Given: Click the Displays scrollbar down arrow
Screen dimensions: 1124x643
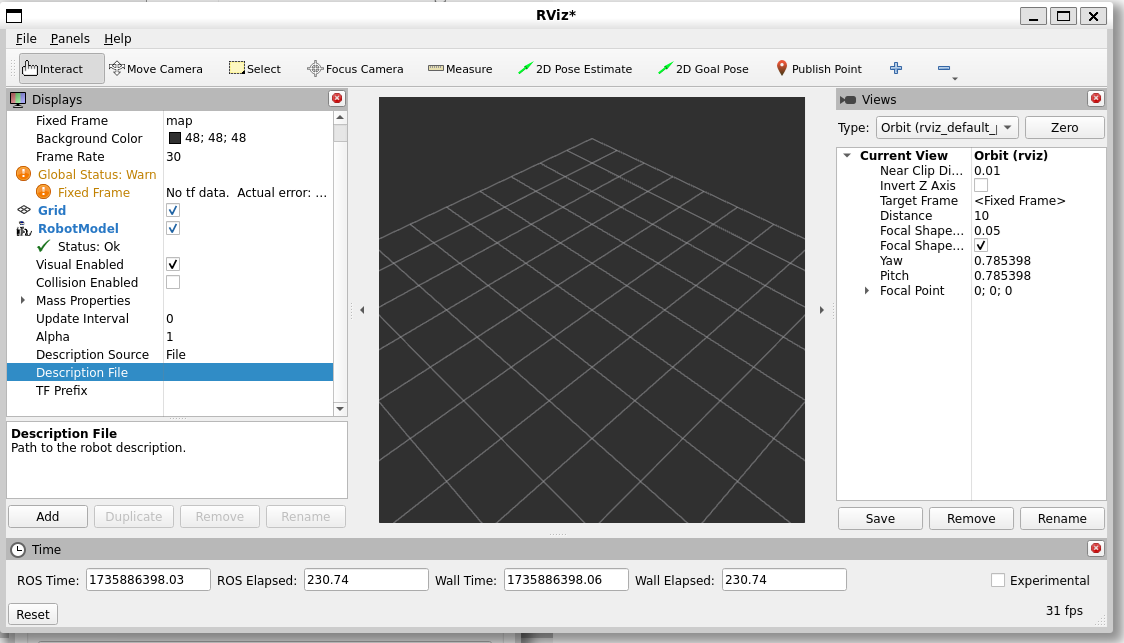Looking at the screenshot, I should click(x=340, y=409).
